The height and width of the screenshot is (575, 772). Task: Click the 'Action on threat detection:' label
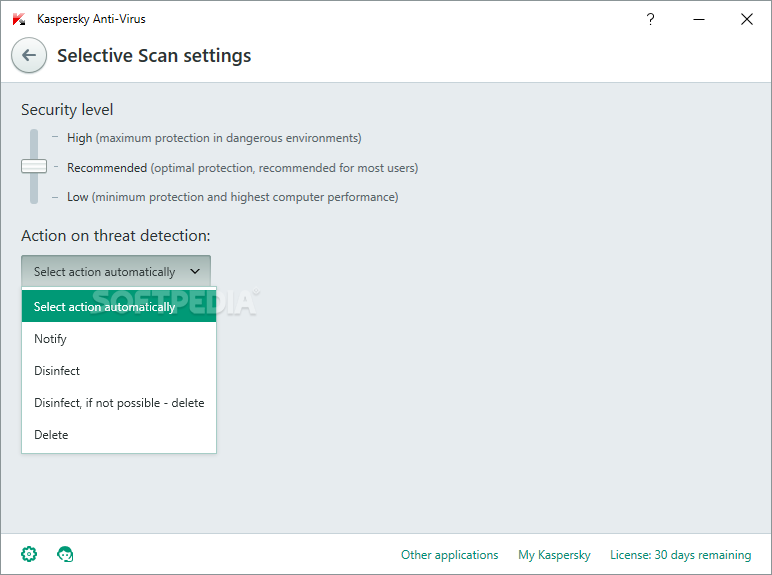[116, 235]
